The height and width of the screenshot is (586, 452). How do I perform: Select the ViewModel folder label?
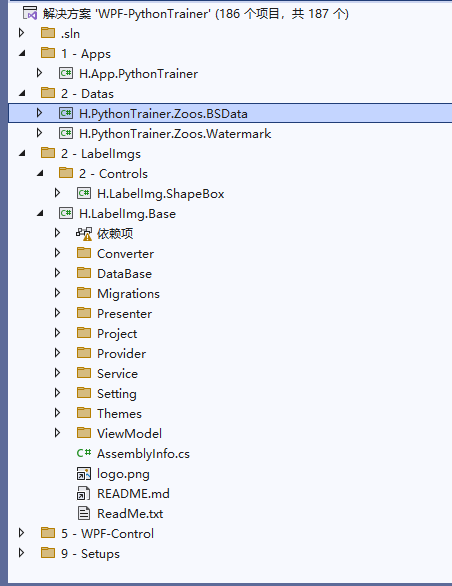(129, 434)
